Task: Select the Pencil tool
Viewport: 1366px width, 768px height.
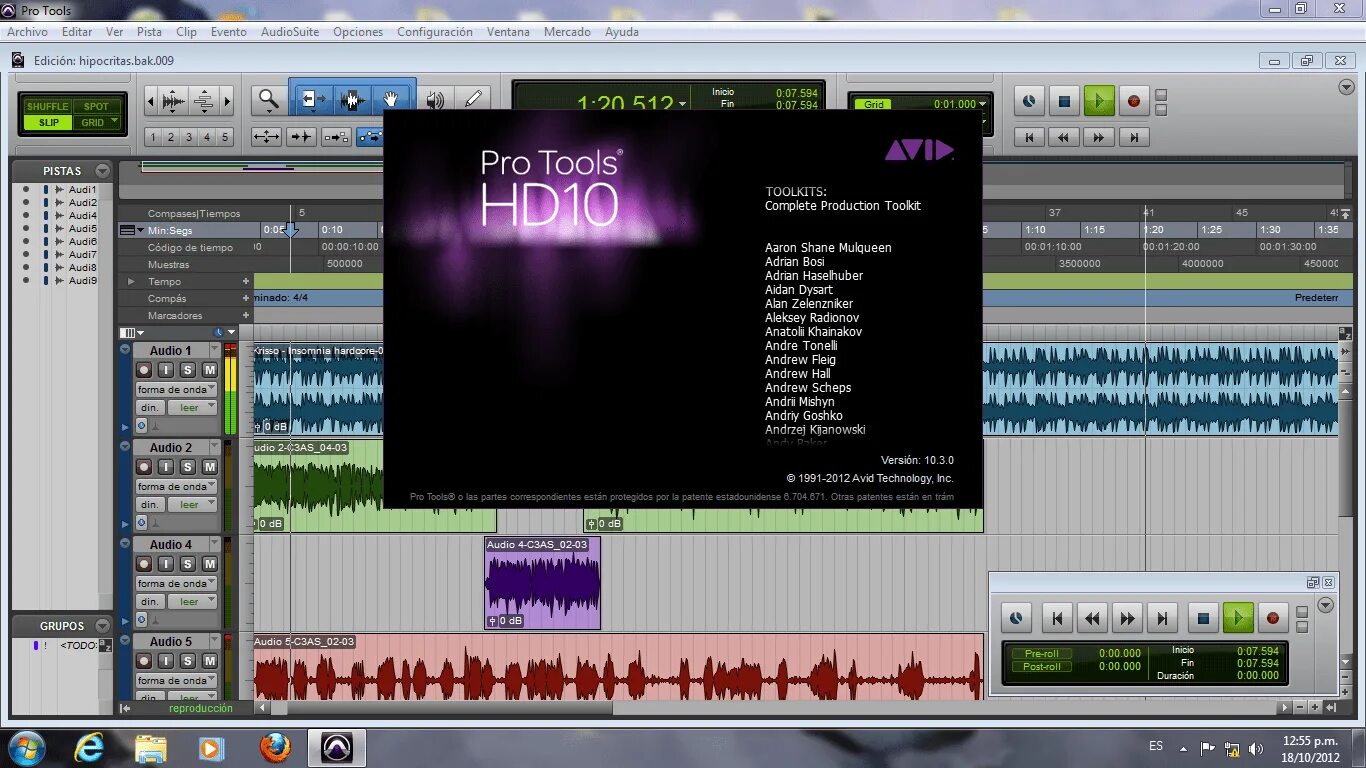Action: click(473, 99)
